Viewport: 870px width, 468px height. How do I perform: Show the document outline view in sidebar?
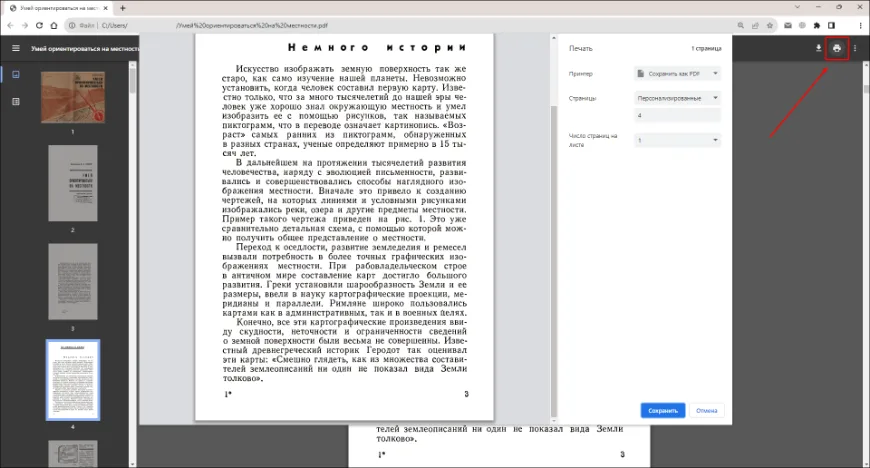coord(15,101)
